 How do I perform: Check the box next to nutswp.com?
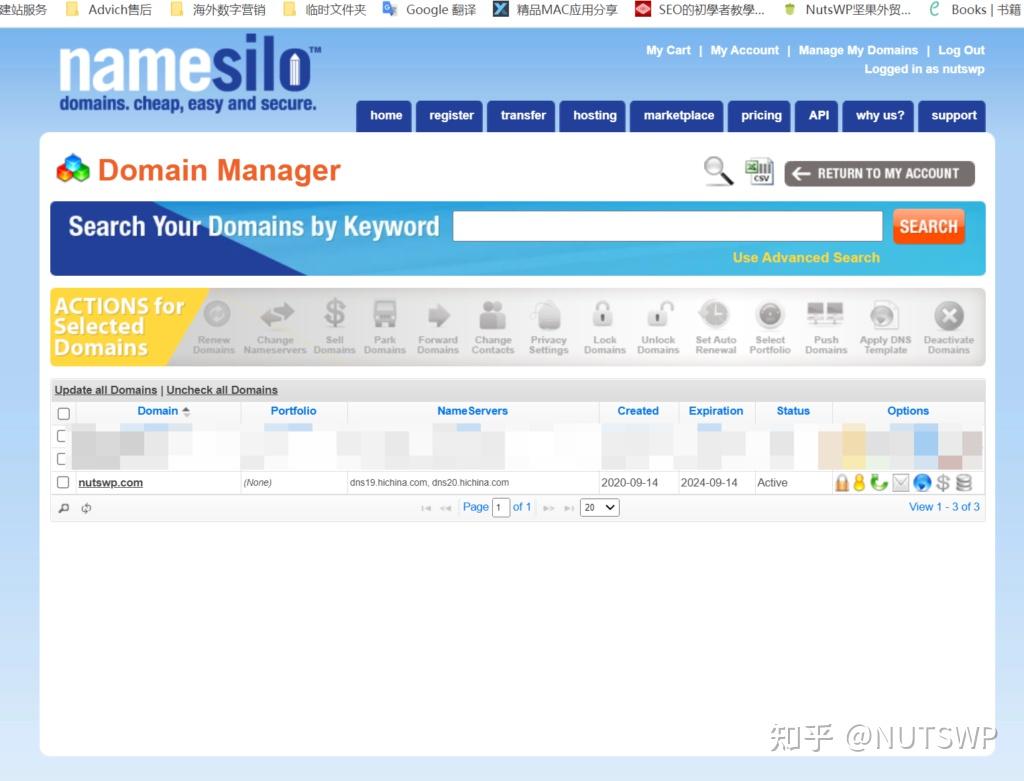63,482
